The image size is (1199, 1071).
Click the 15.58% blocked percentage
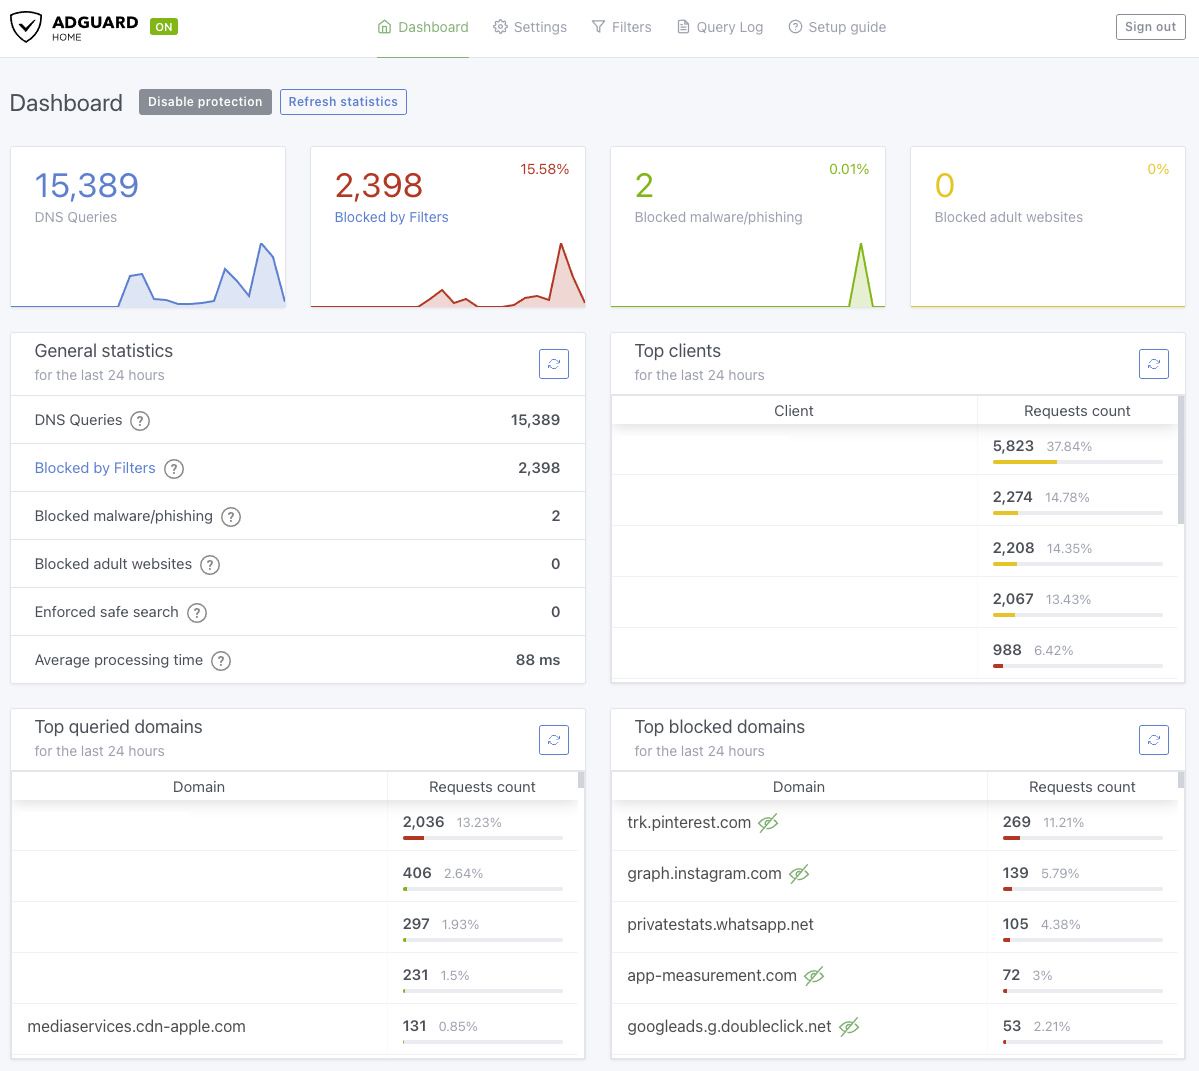click(544, 169)
